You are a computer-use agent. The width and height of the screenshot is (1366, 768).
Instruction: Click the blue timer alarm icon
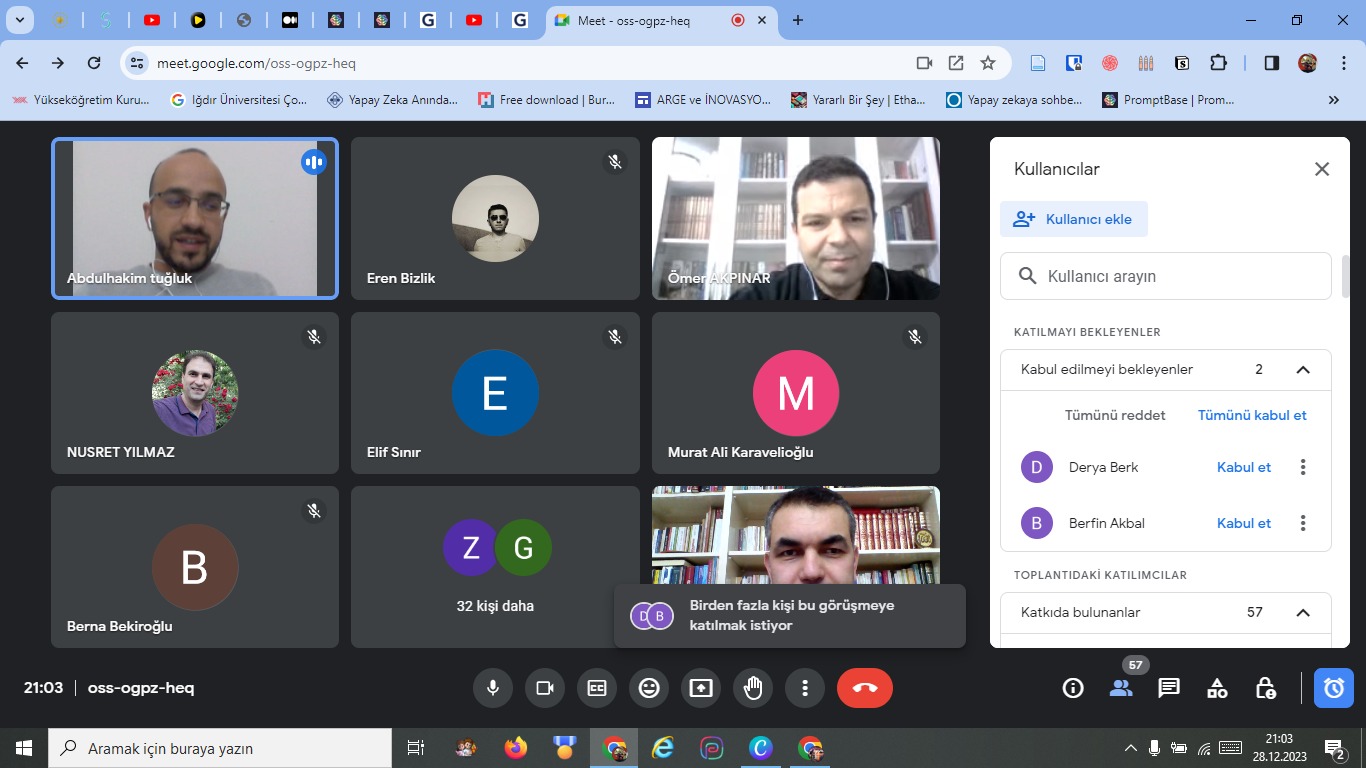1334,688
